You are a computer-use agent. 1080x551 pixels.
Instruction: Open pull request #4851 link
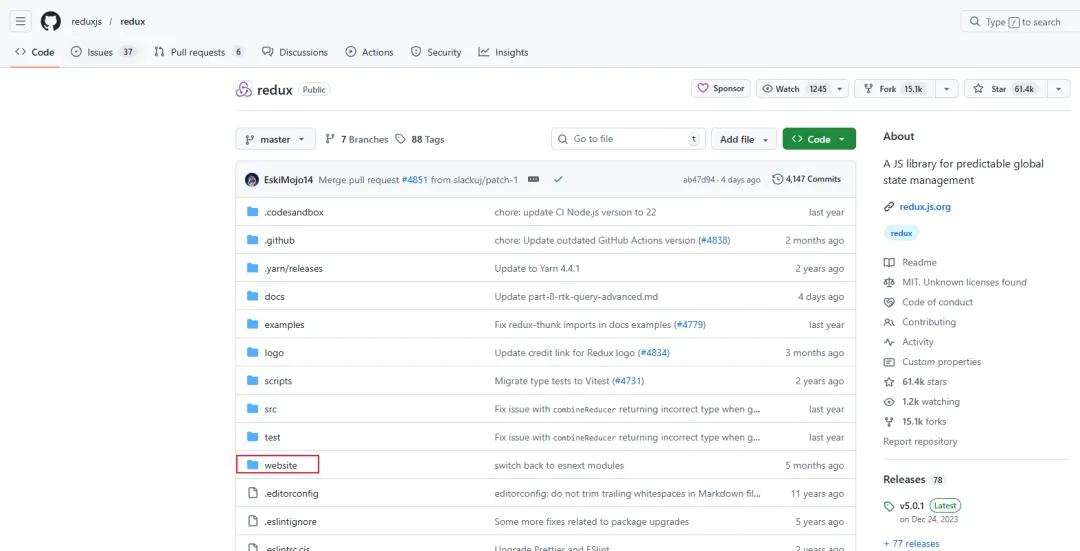point(415,179)
